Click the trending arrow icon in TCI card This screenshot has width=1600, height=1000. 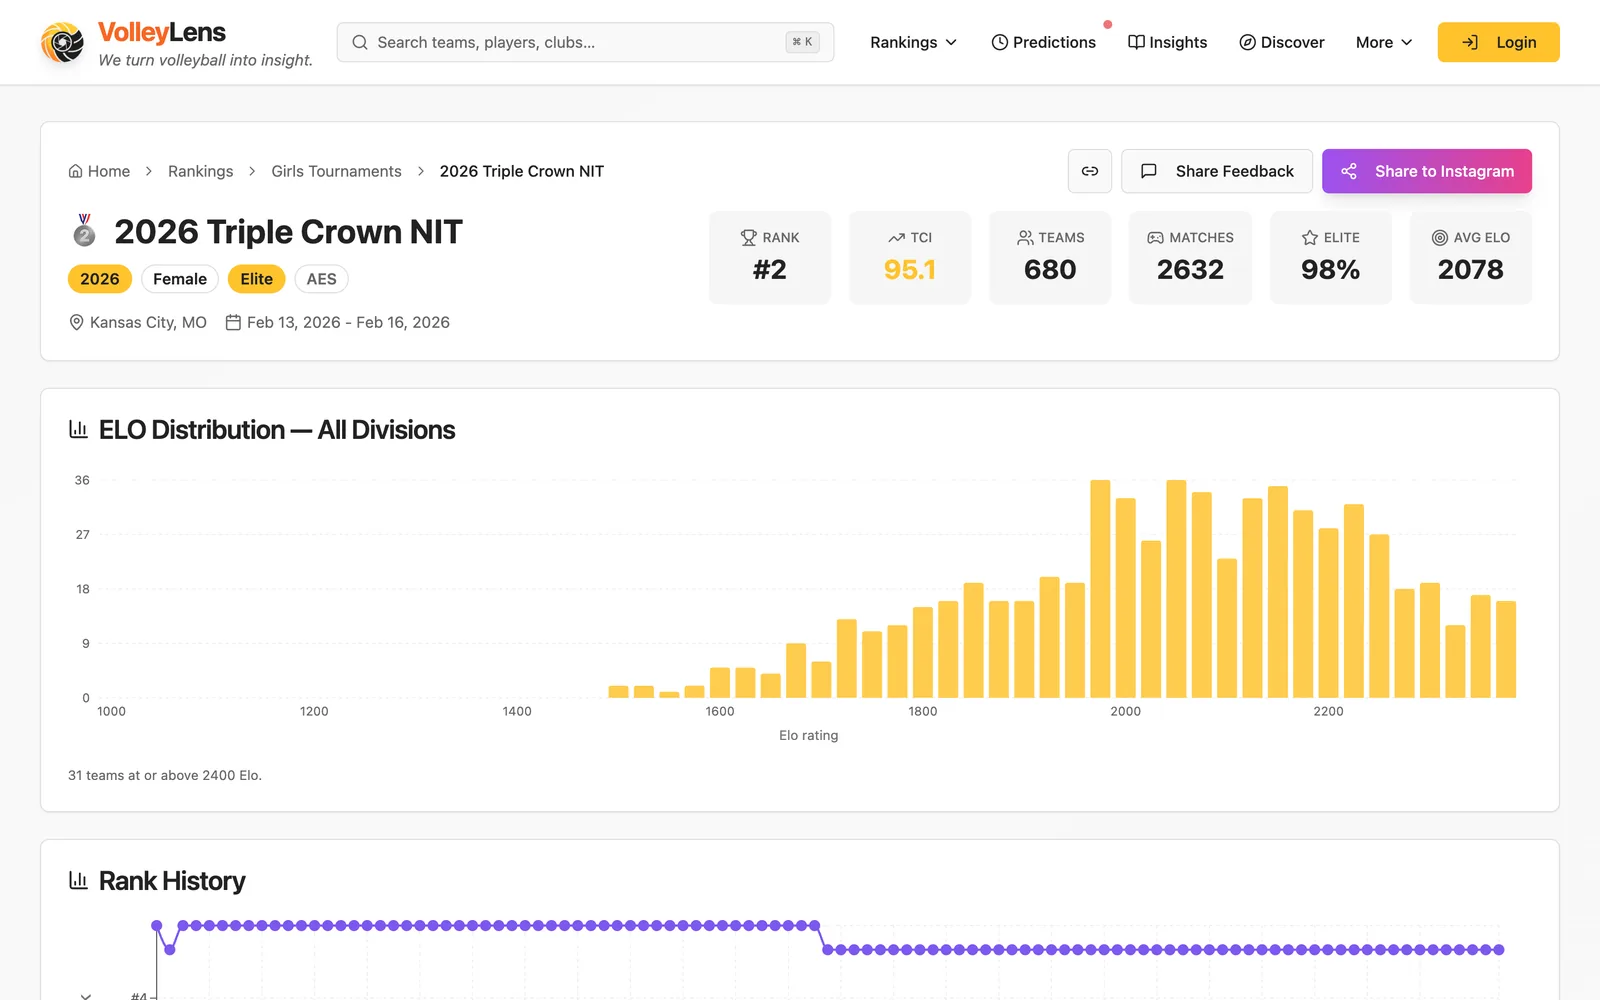tap(896, 237)
